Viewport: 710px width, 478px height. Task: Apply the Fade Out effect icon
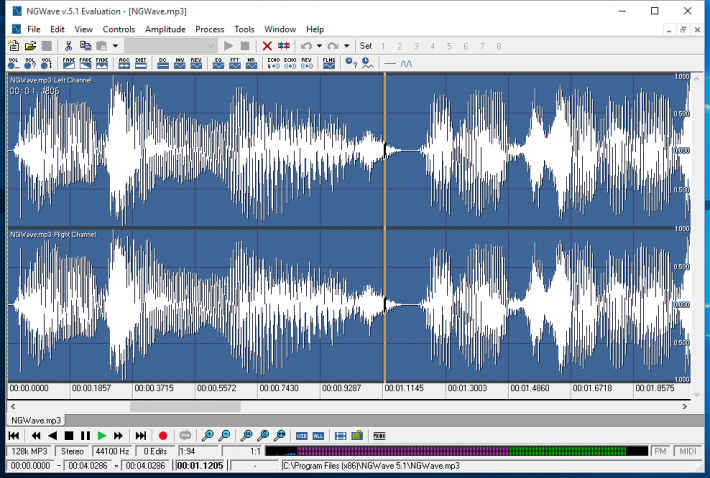(x=85, y=63)
